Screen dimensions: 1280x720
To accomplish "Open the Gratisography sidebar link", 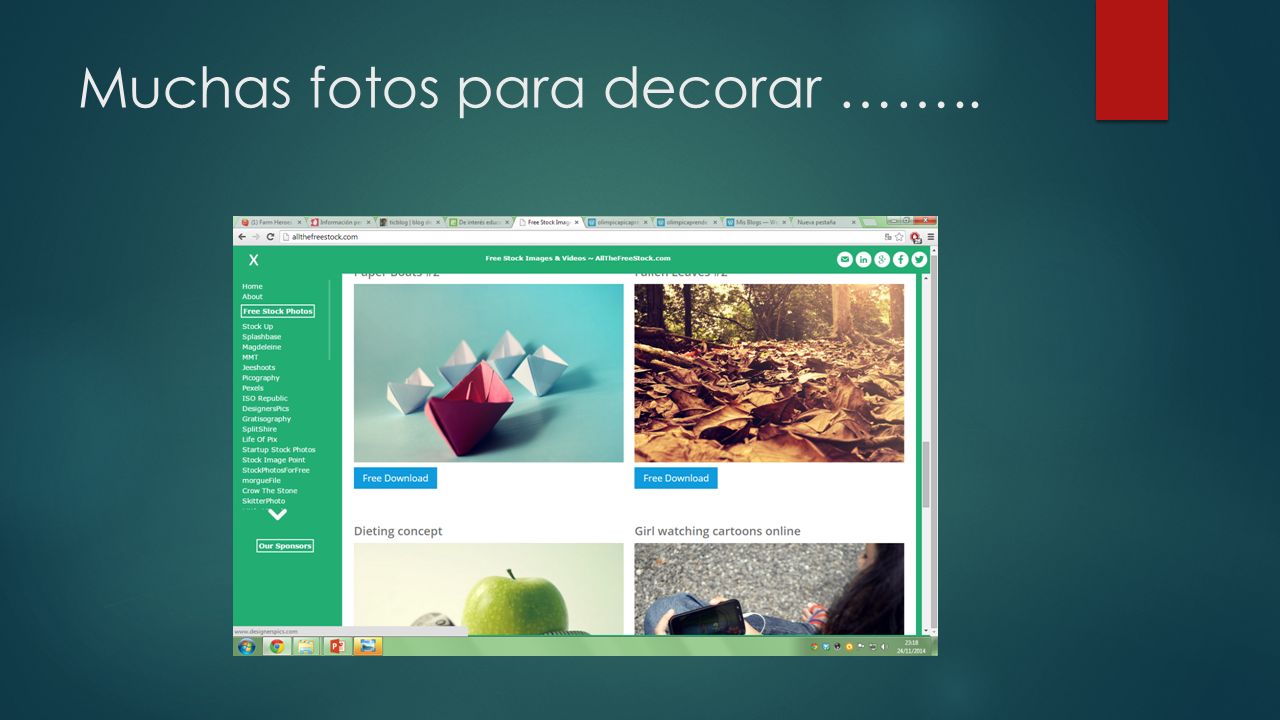I will click(x=267, y=419).
